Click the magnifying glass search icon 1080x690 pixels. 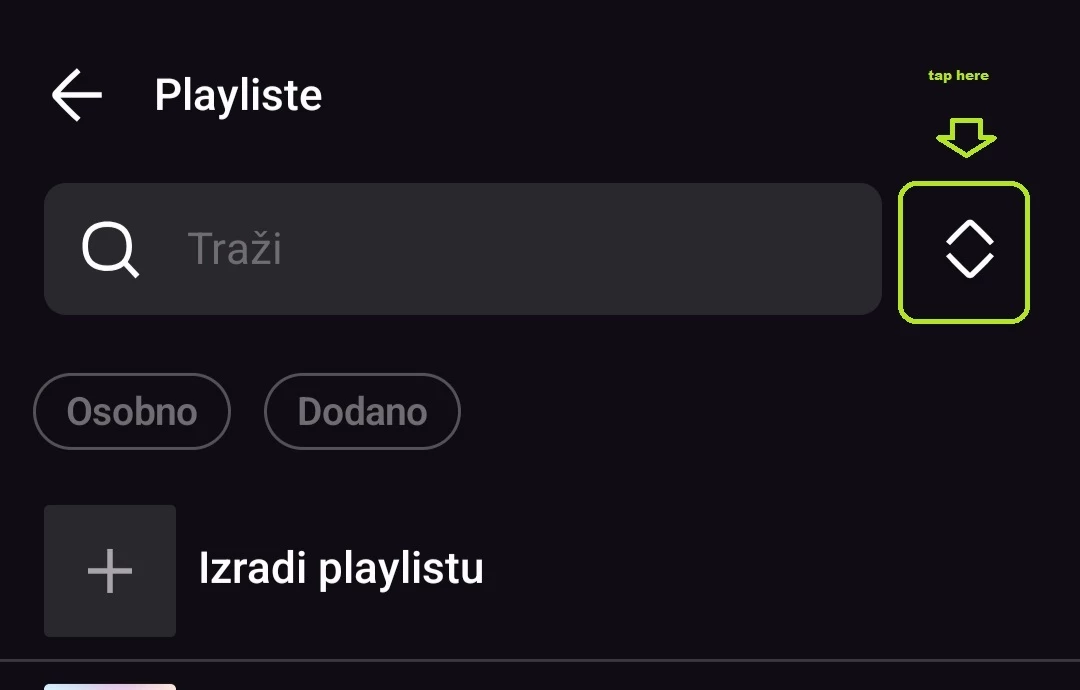point(110,248)
